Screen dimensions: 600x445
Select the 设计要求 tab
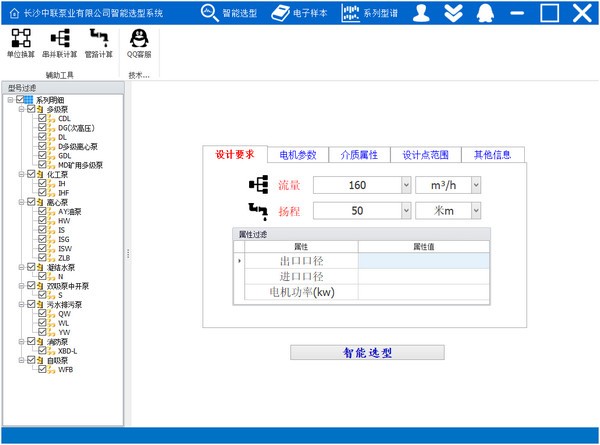pos(235,154)
